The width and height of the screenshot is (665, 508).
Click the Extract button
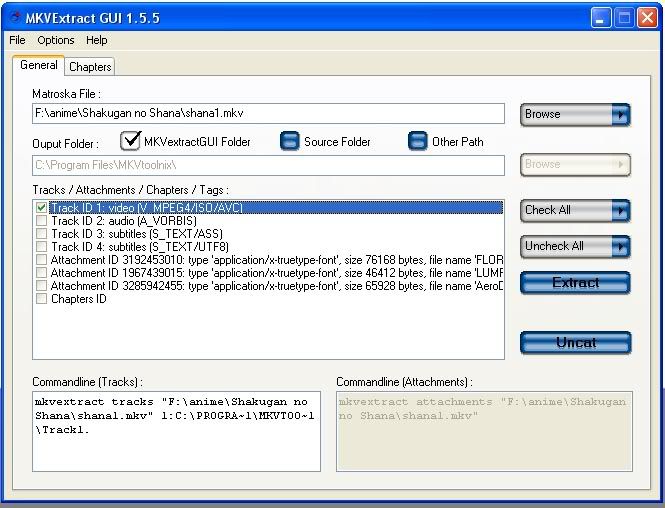575,283
